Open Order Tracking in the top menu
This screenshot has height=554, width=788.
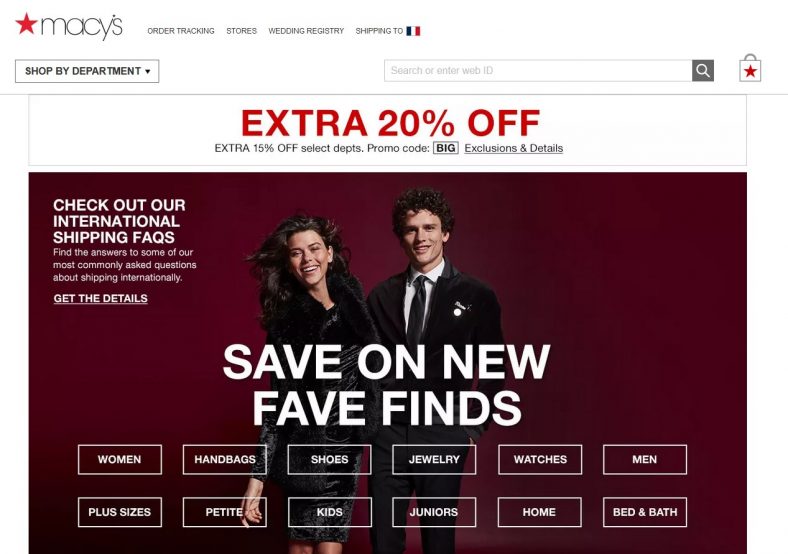(181, 31)
